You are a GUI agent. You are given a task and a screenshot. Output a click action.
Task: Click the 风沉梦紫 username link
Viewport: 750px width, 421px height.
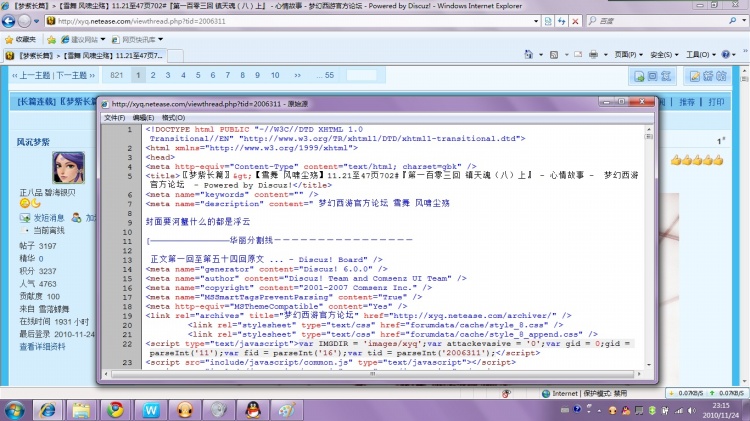33,142
